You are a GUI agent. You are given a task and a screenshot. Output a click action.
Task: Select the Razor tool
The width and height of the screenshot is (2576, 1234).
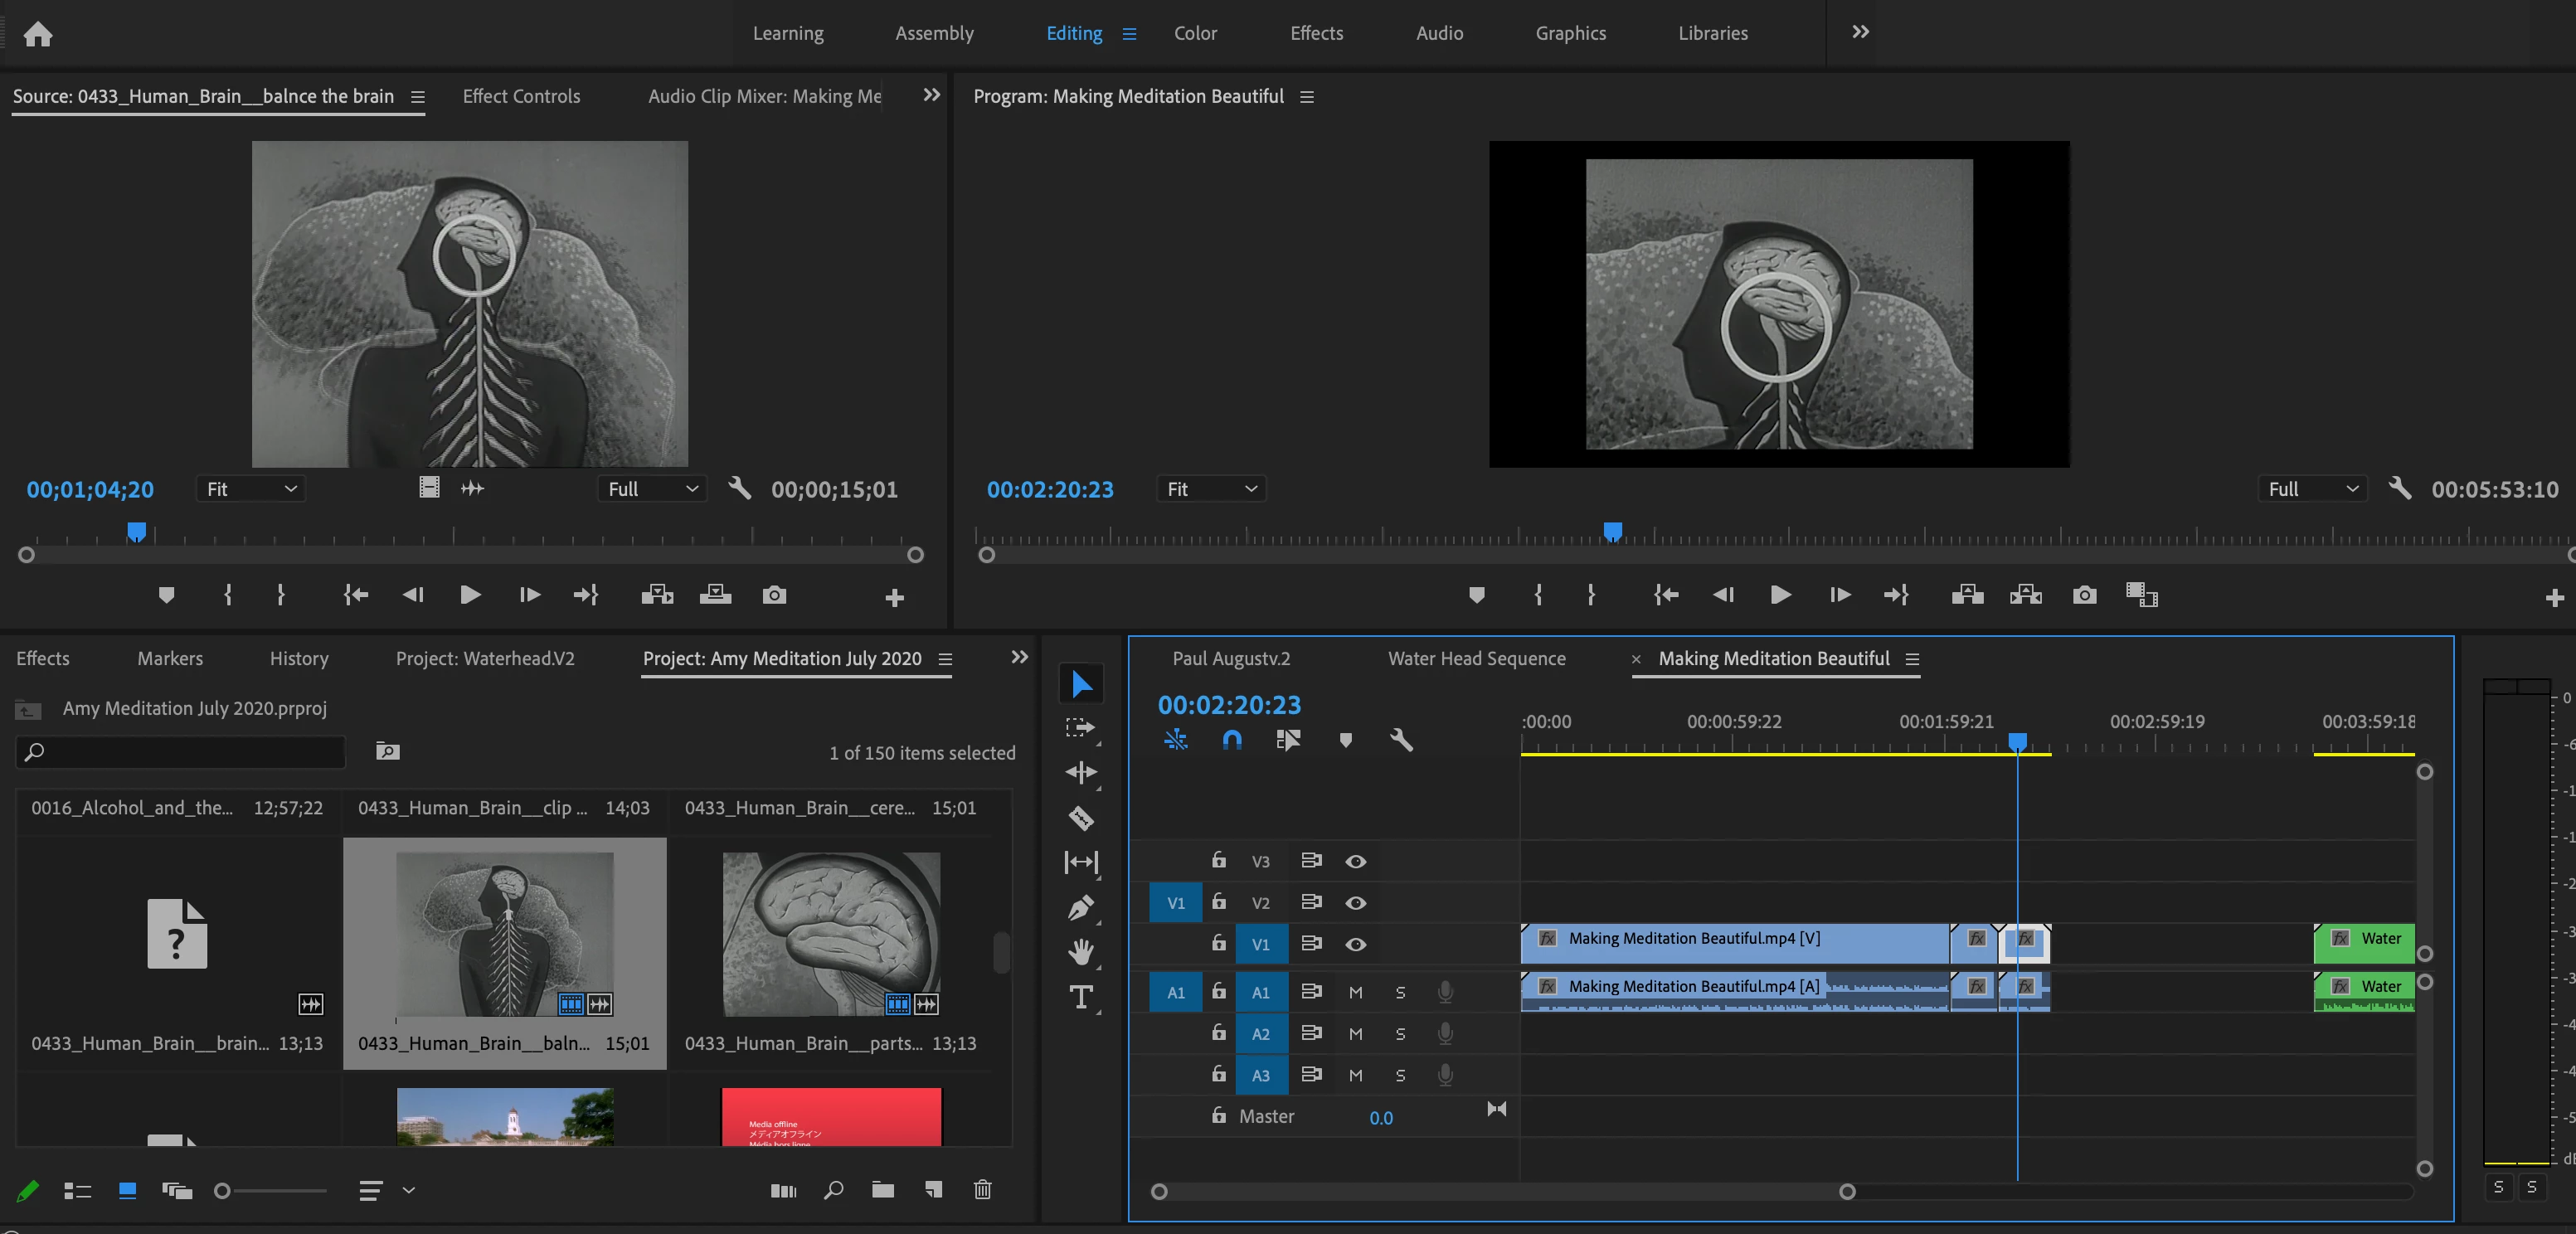click(1081, 818)
